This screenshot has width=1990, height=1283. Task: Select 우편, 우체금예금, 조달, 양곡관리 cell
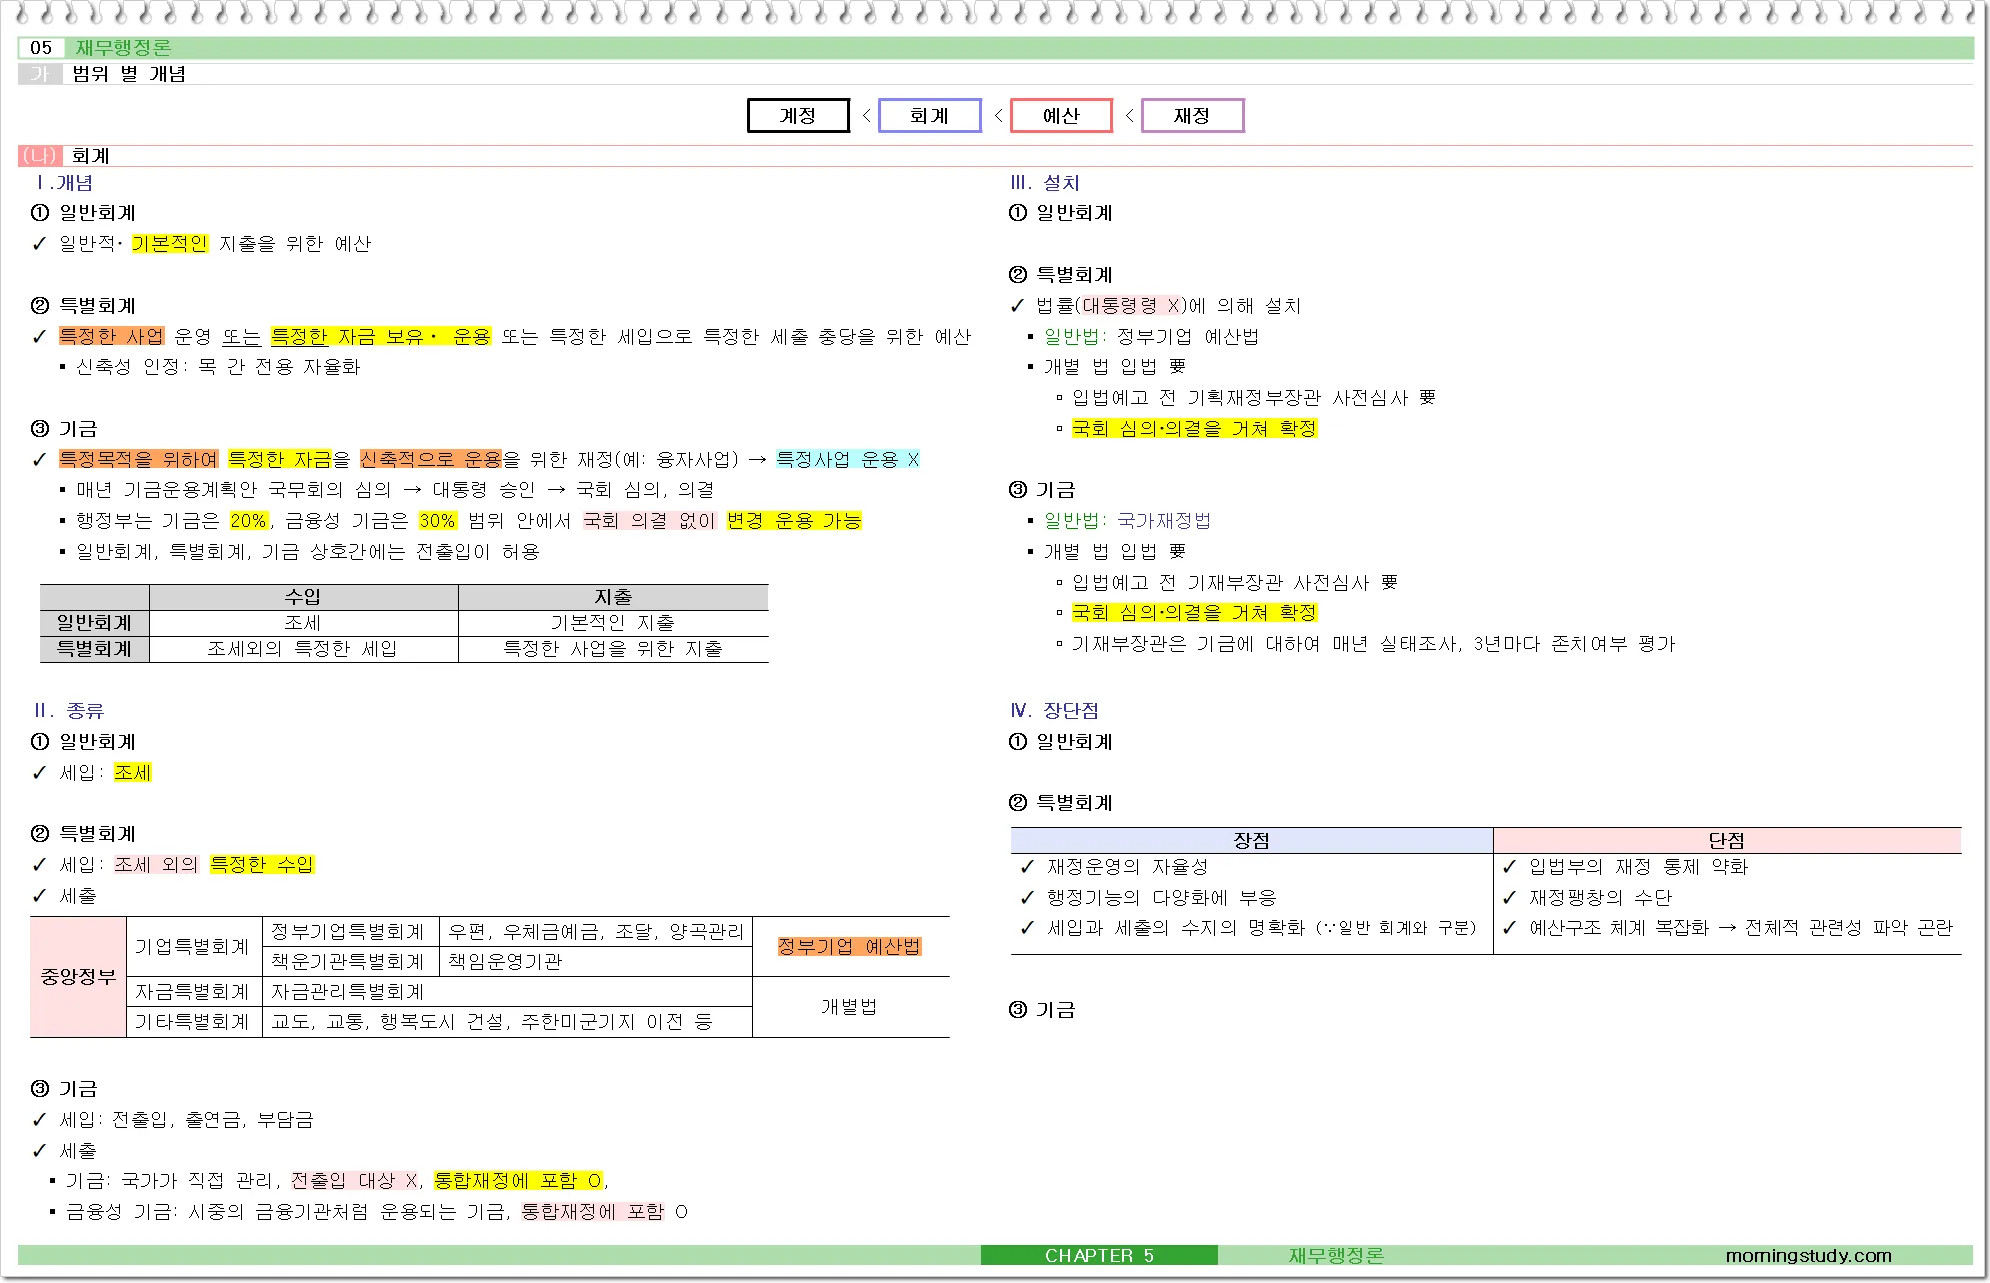[x=596, y=932]
